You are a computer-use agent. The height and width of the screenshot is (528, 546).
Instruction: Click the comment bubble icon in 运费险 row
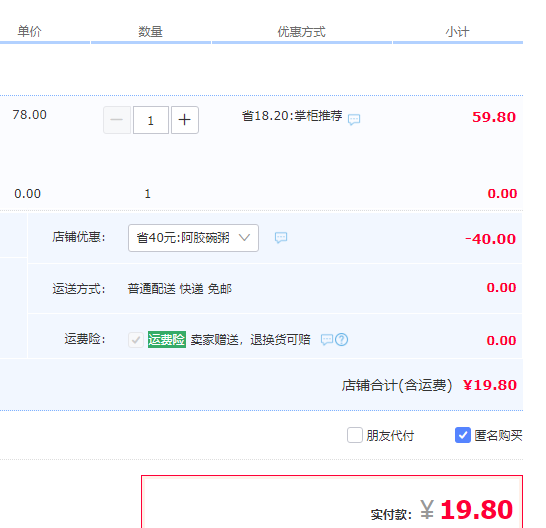coord(327,339)
